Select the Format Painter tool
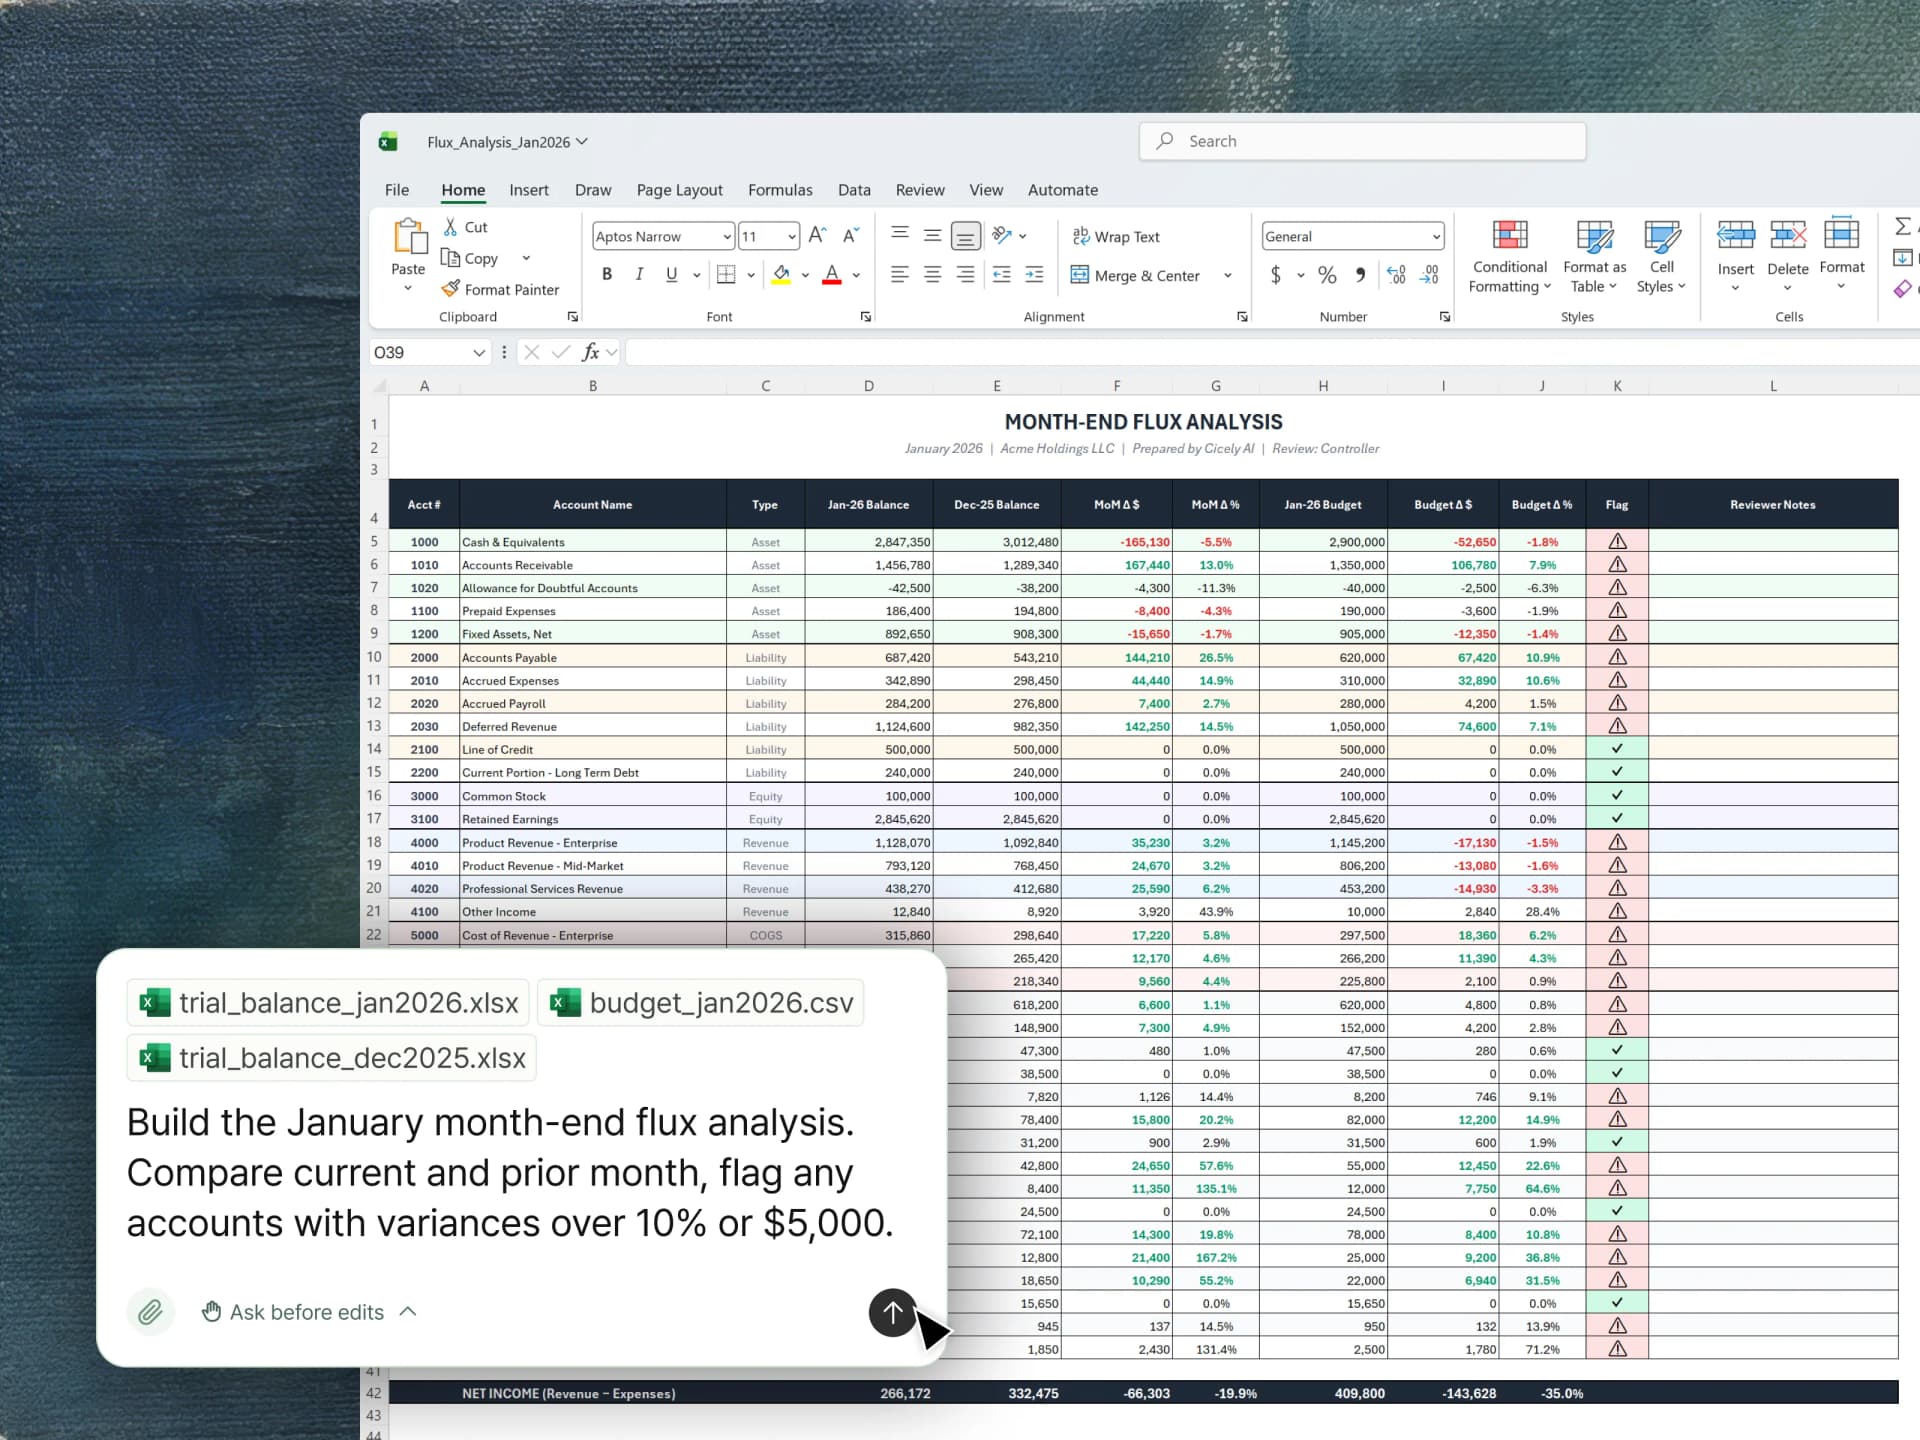 tap(501, 289)
